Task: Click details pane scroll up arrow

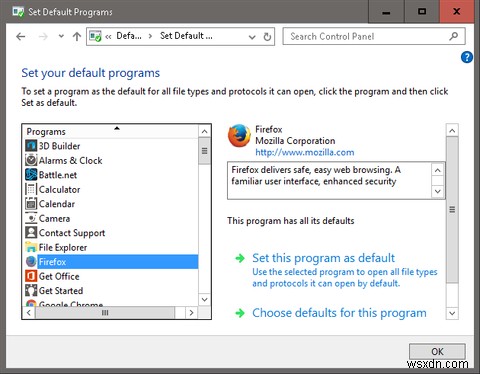Action: [x=452, y=130]
